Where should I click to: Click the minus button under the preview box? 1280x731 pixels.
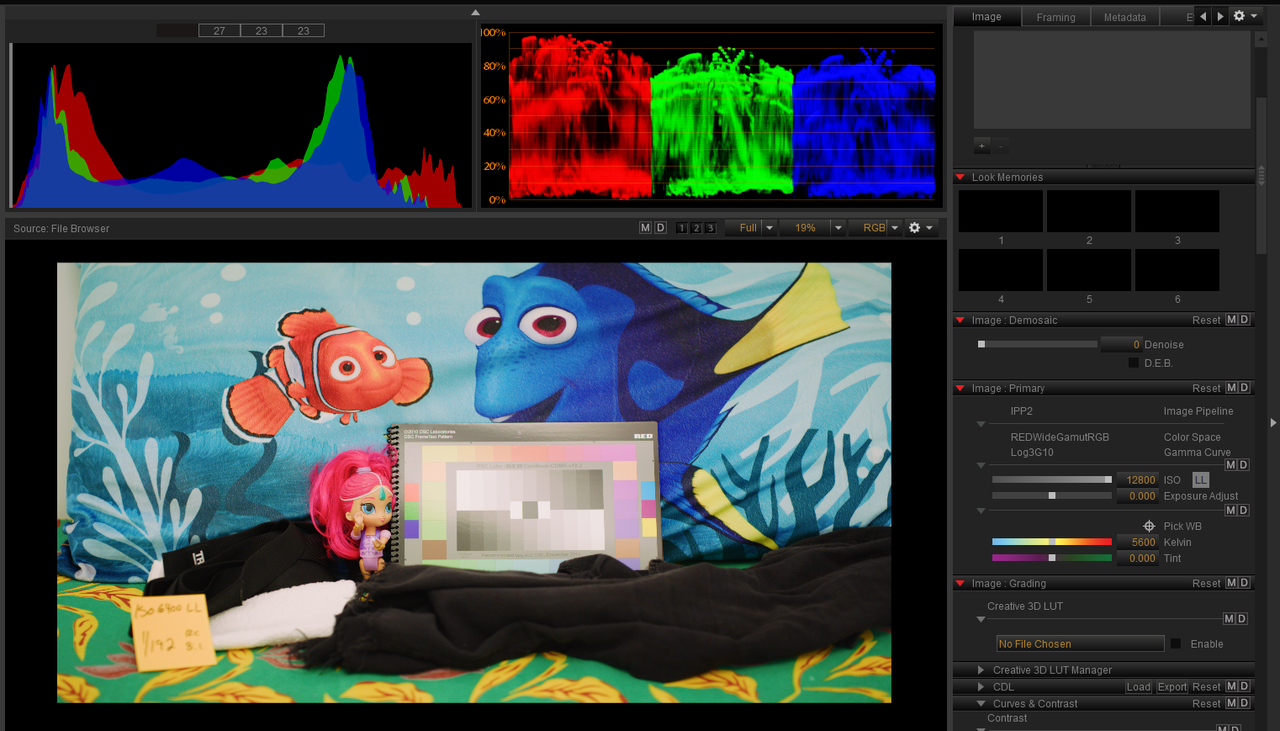(1001, 146)
